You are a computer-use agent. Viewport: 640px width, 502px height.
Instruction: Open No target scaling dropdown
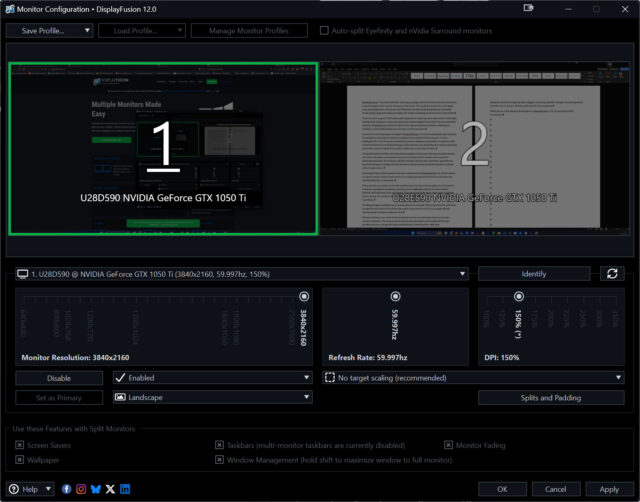coord(473,378)
